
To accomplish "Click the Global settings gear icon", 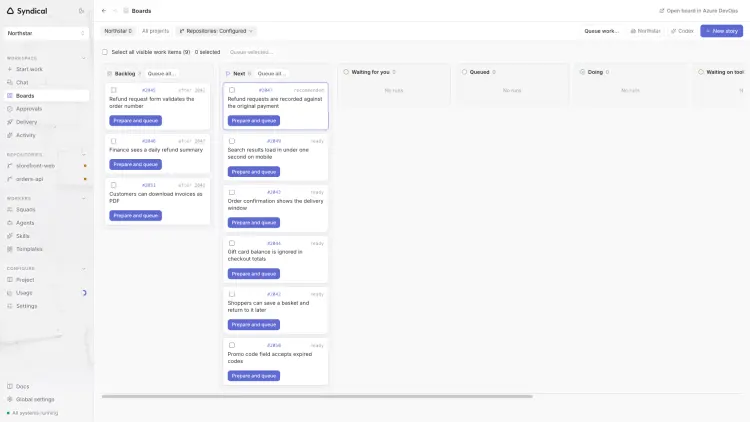I will tap(10, 399).
